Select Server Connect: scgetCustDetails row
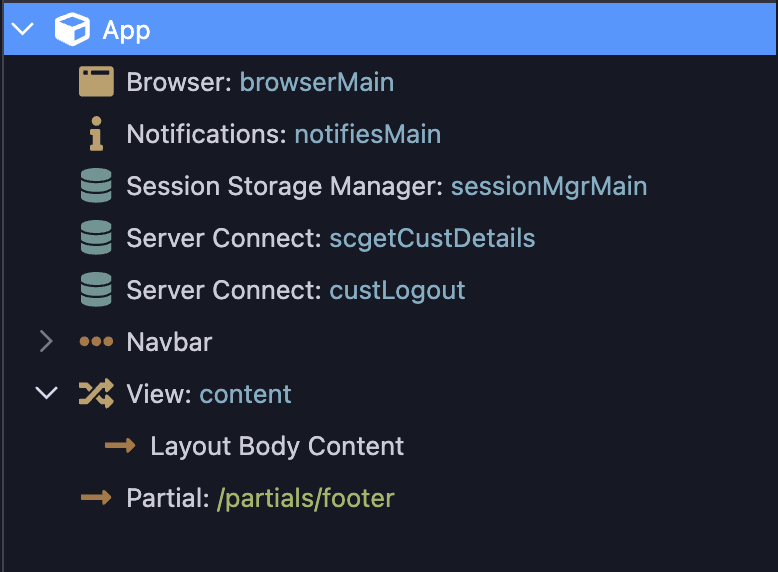 pyautogui.click(x=330, y=238)
